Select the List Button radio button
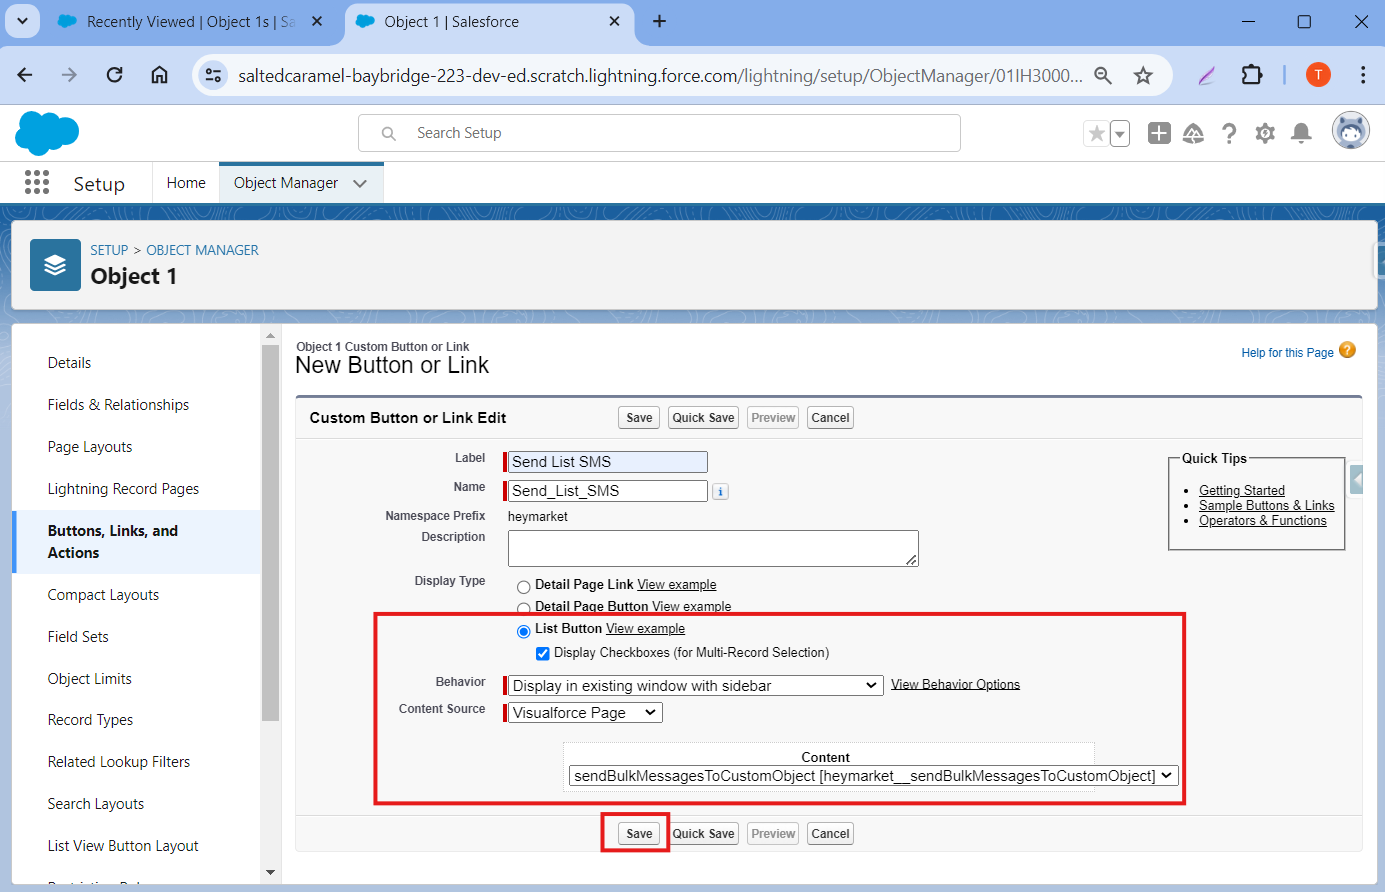This screenshot has height=892, width=1385. point(523,631)
